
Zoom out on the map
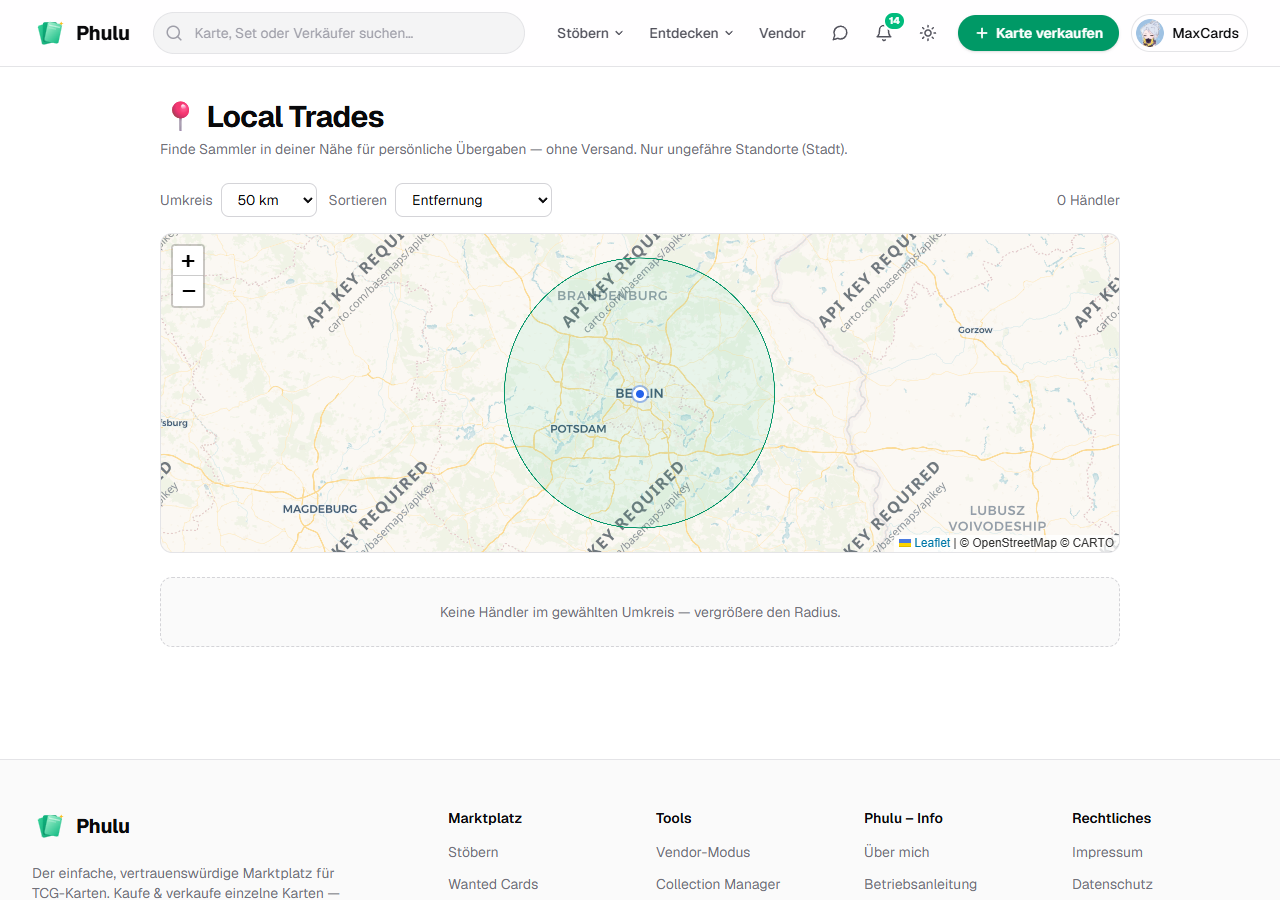pos(188,291)
